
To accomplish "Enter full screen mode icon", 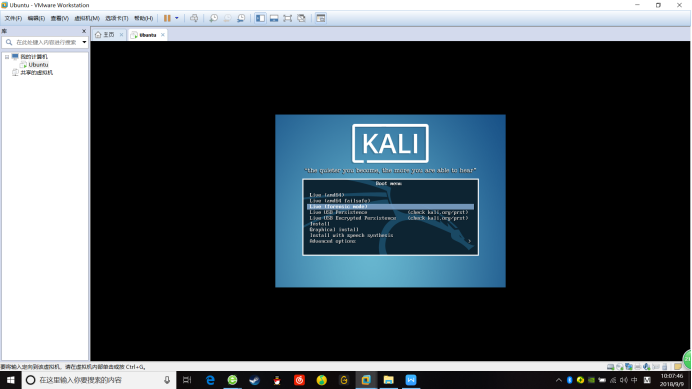I will tap(288, 18).
